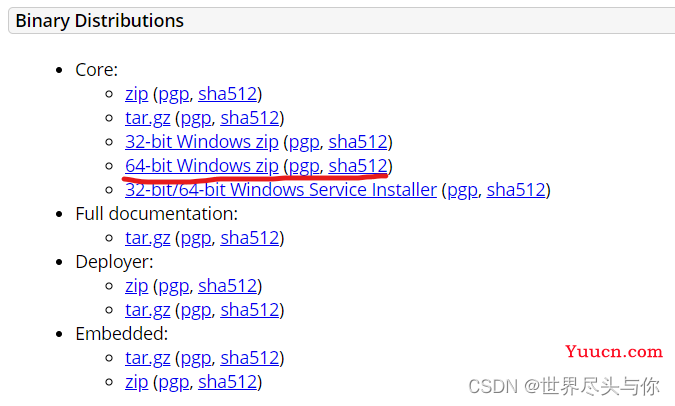
Task: Download the Embedded tar.gz file
Action: [148, 358]
